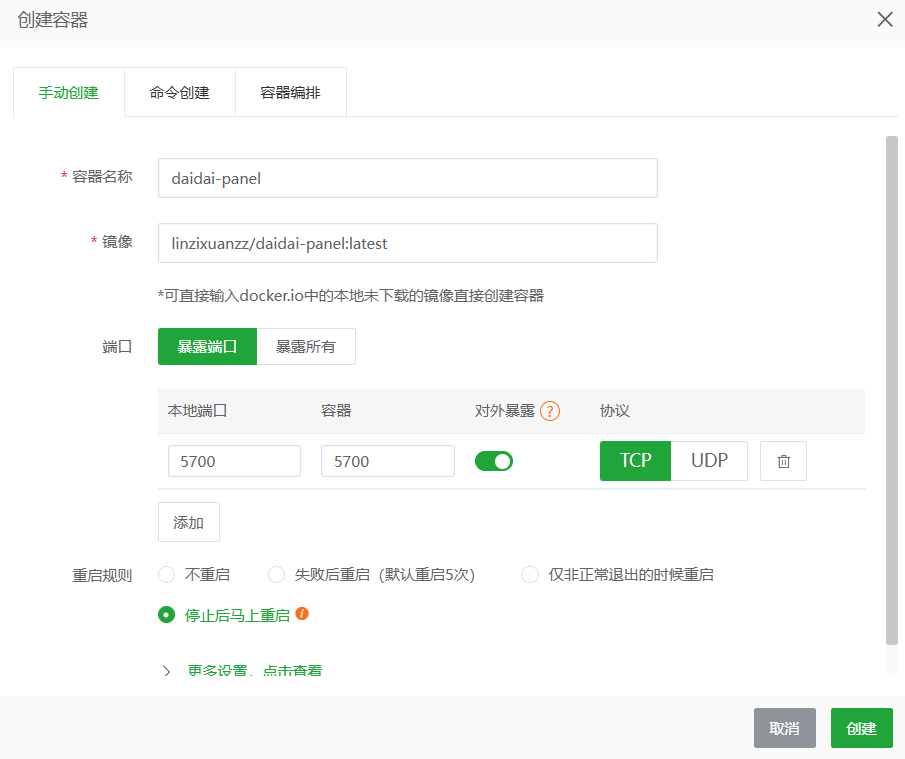Screen dimensions: 905x759
Task: Click the orange info icon after 停止后马上重启
Action: coord(302,614)
